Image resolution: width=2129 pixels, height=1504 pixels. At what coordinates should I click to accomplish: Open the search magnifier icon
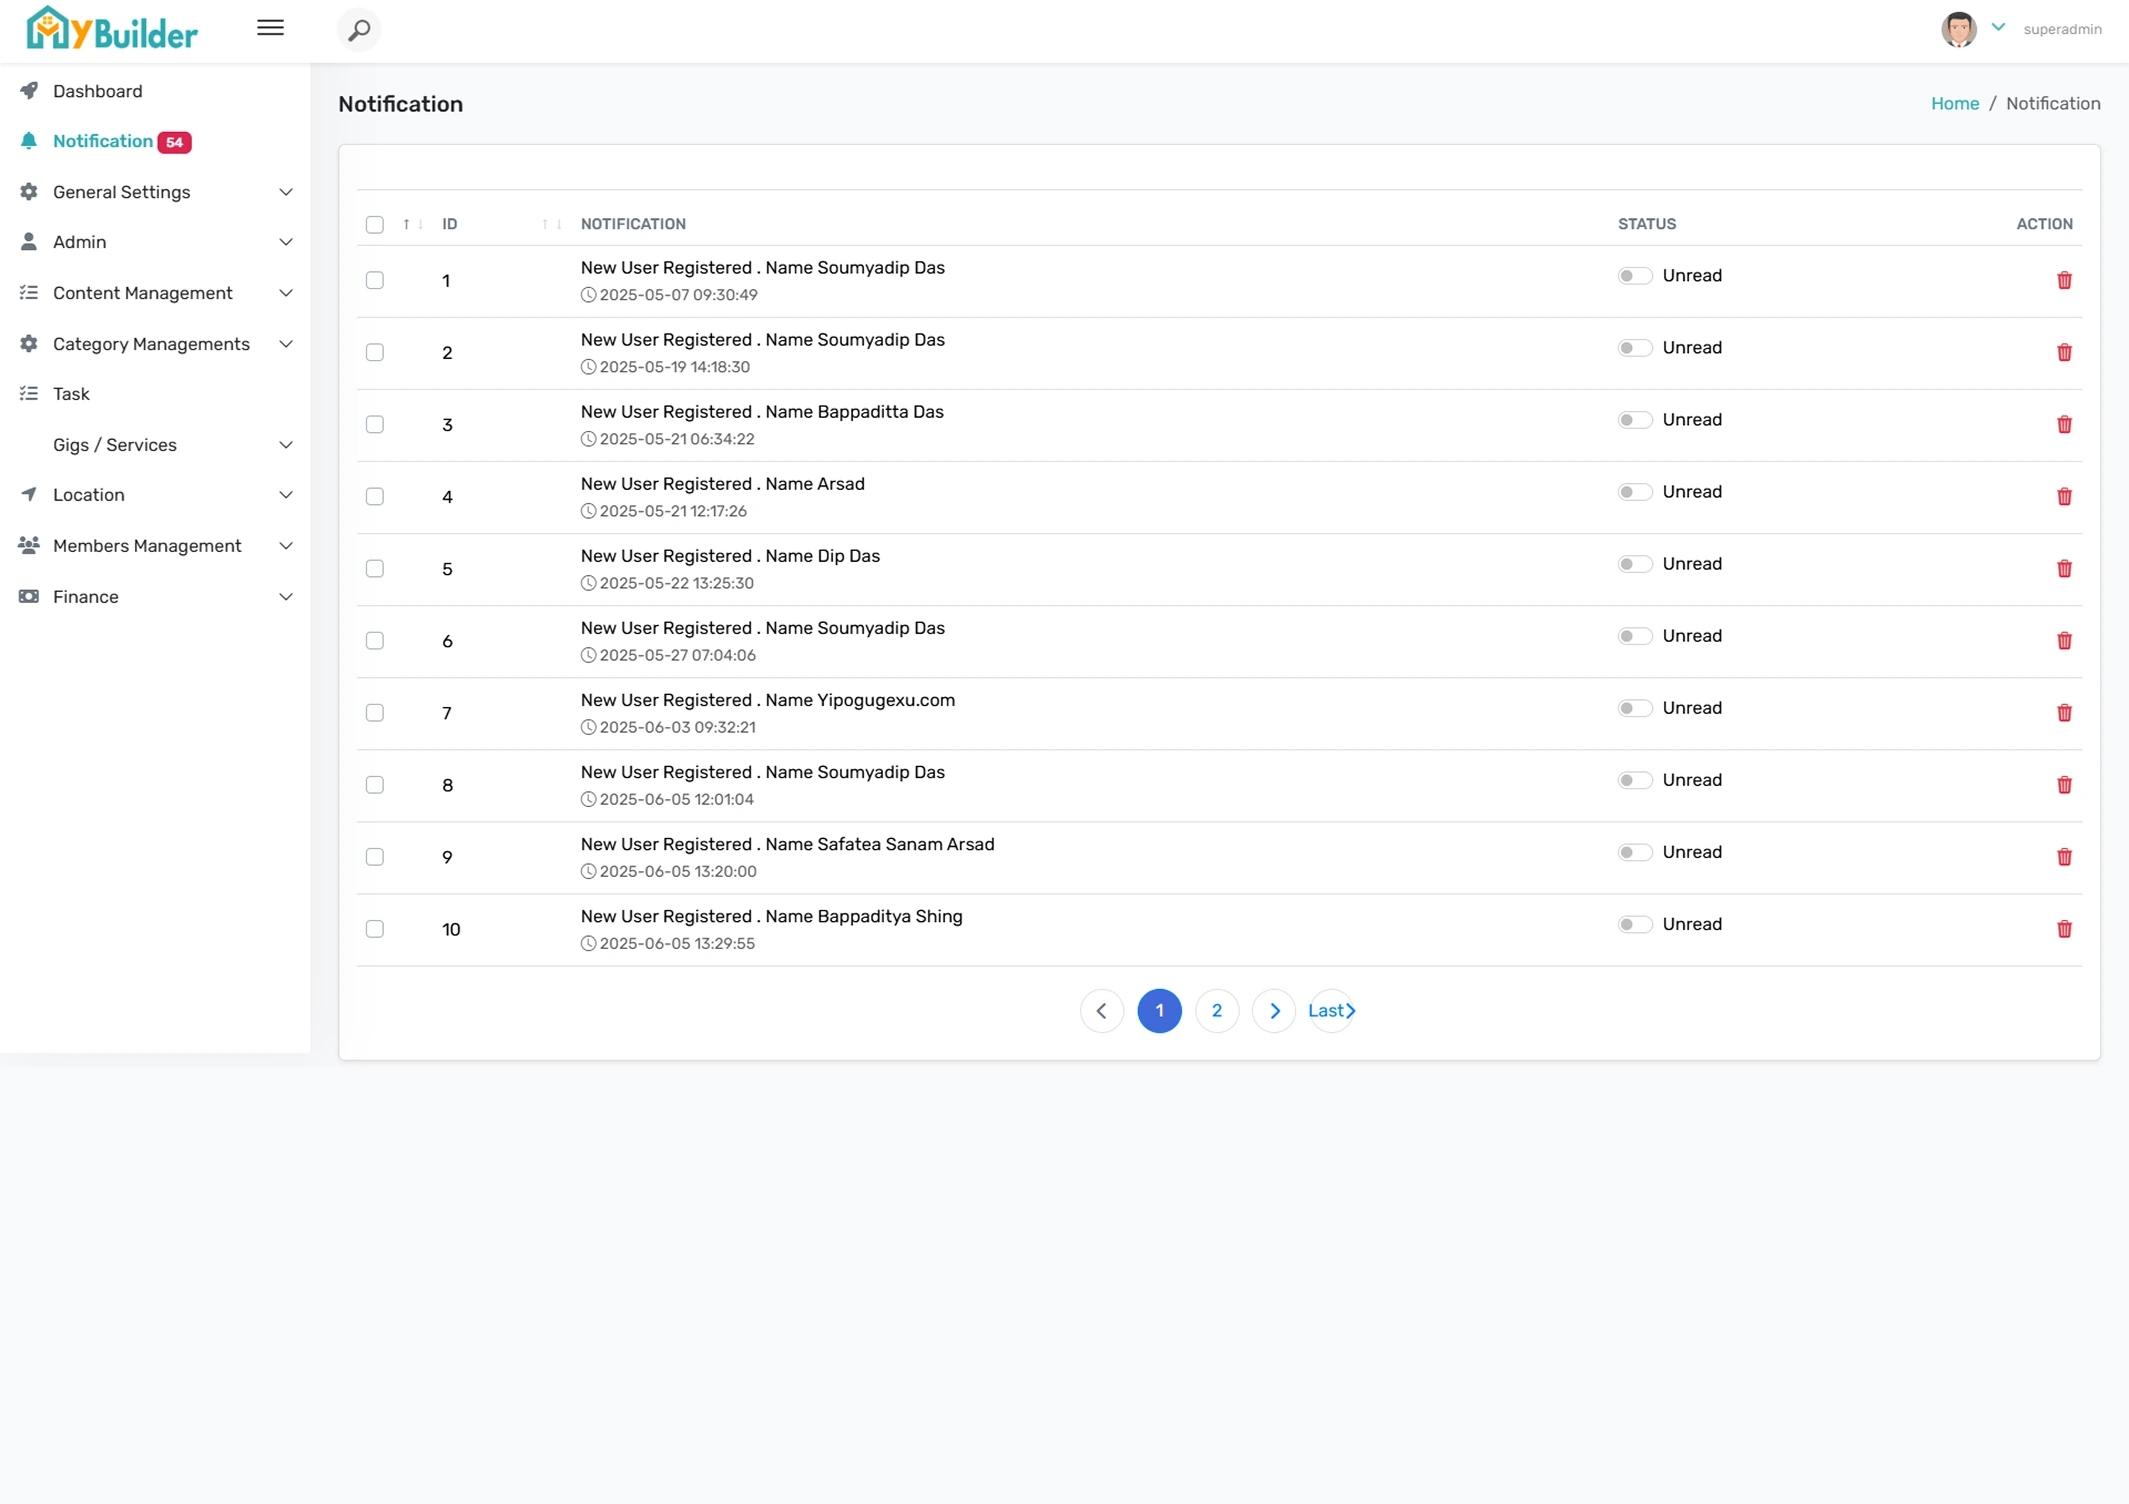(359, 30)
